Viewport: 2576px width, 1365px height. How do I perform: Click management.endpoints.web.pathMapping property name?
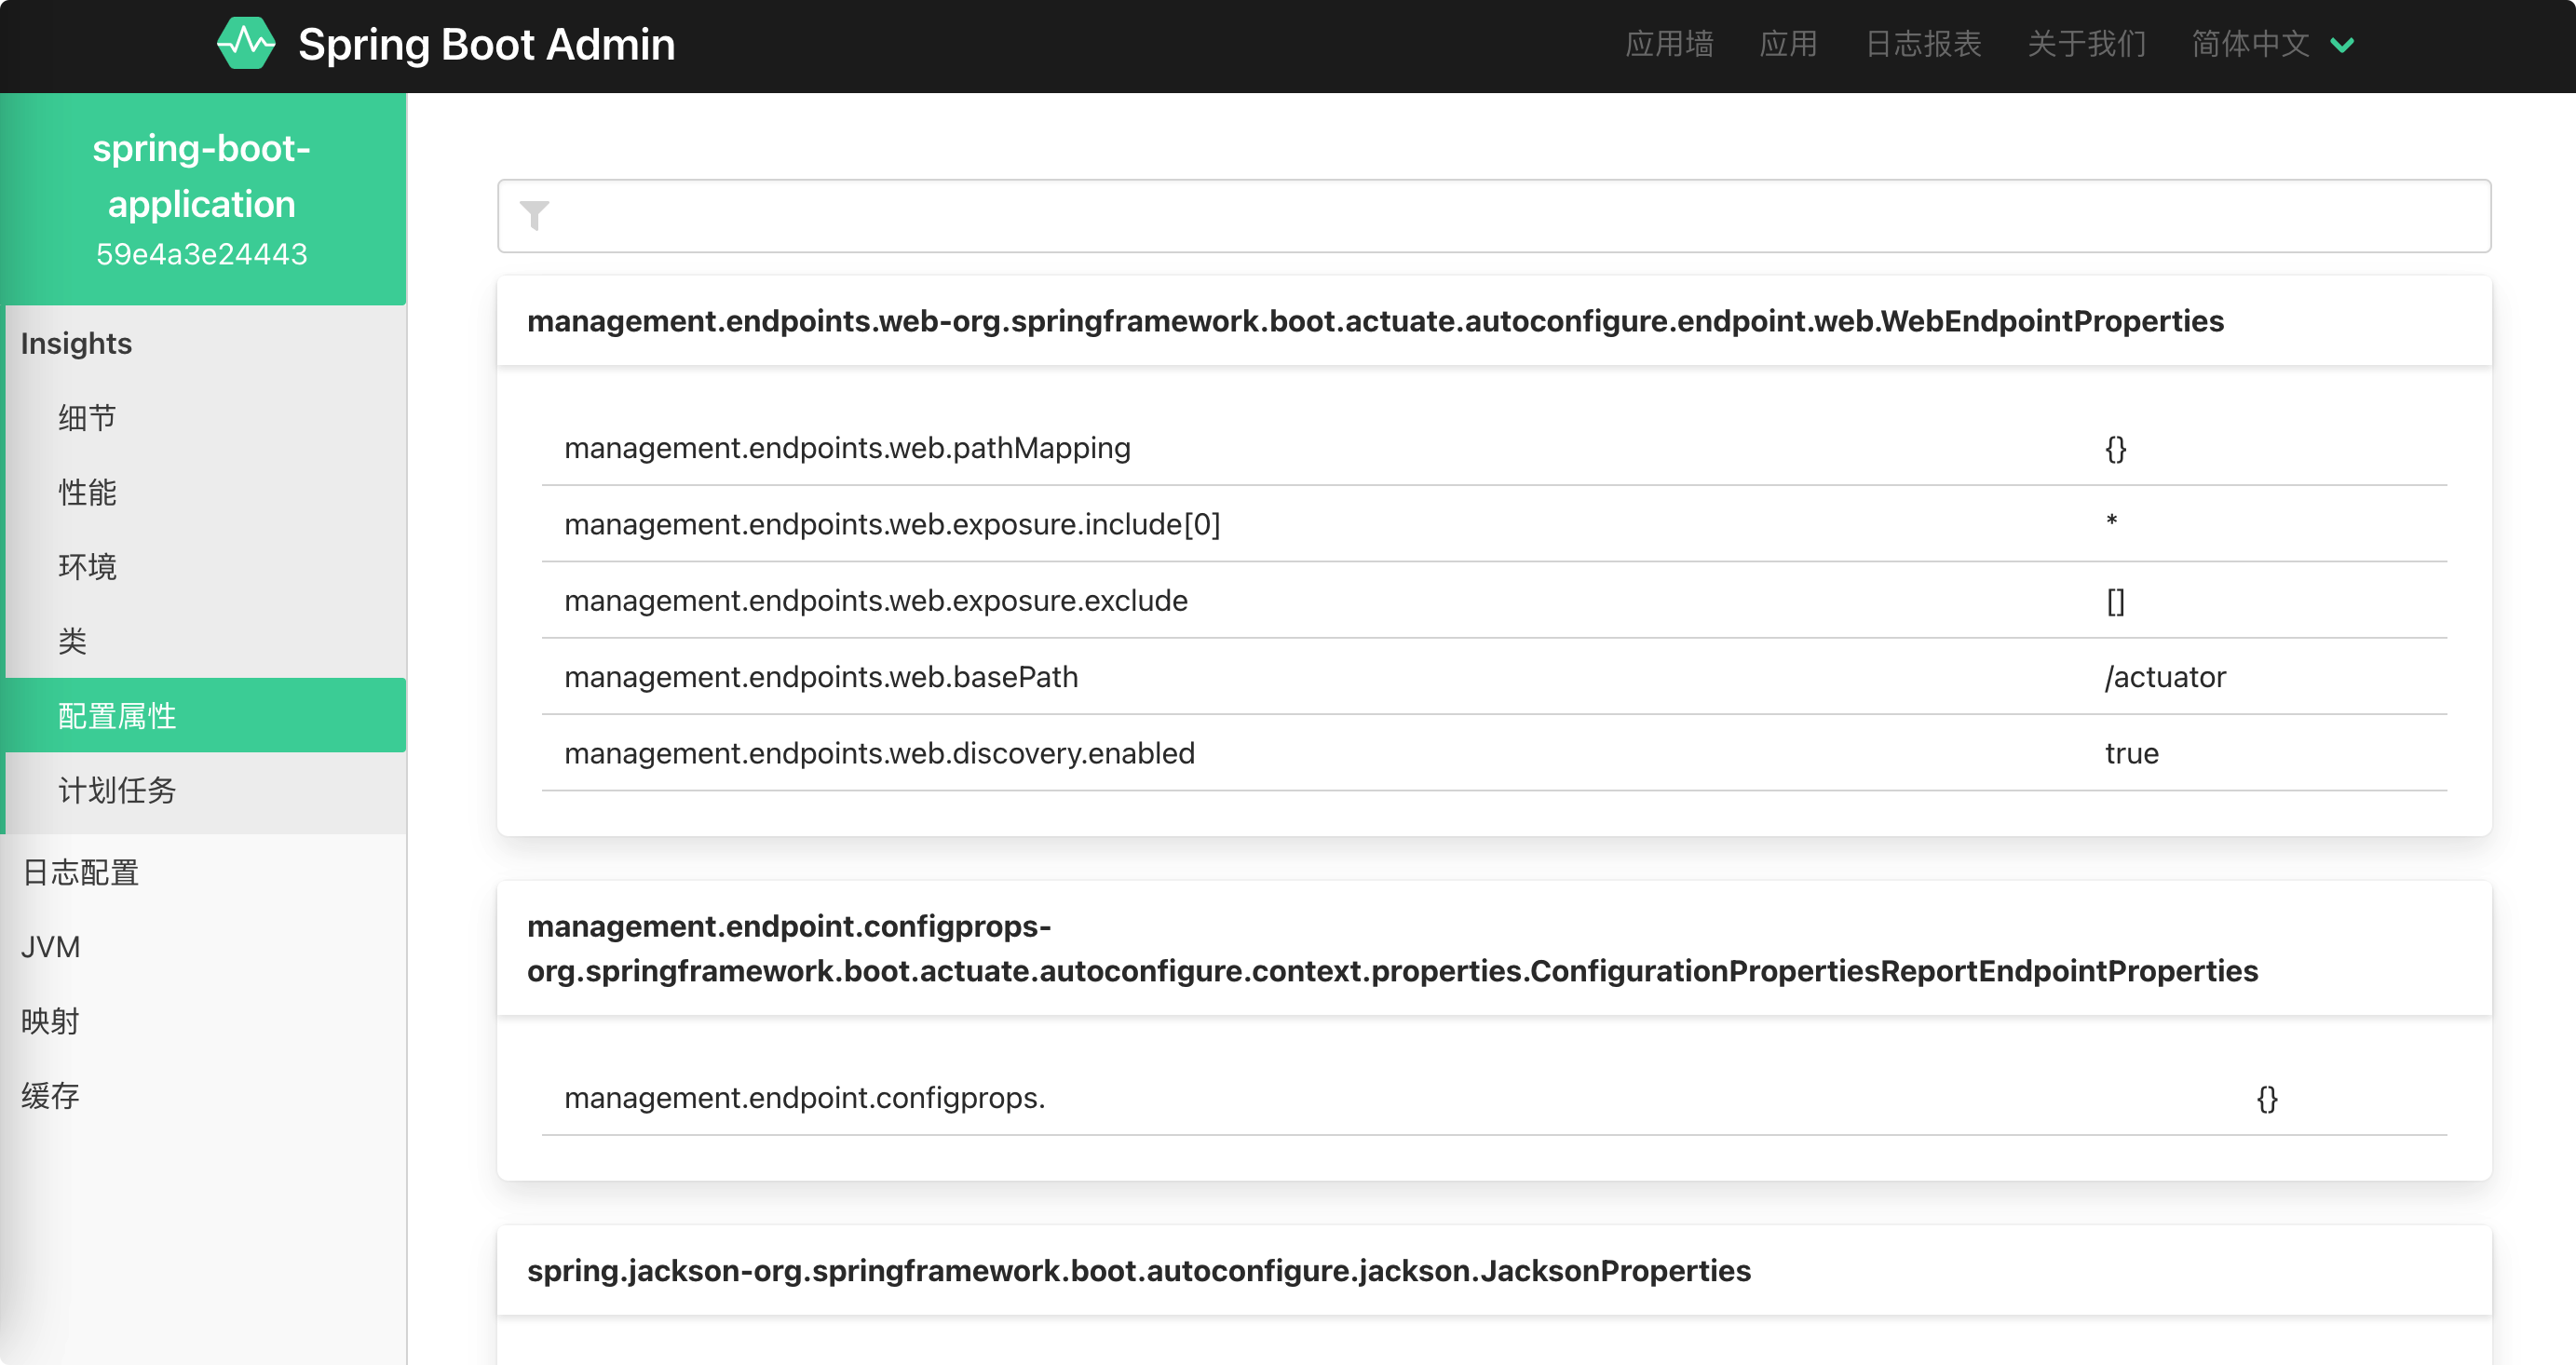(847, 448)
